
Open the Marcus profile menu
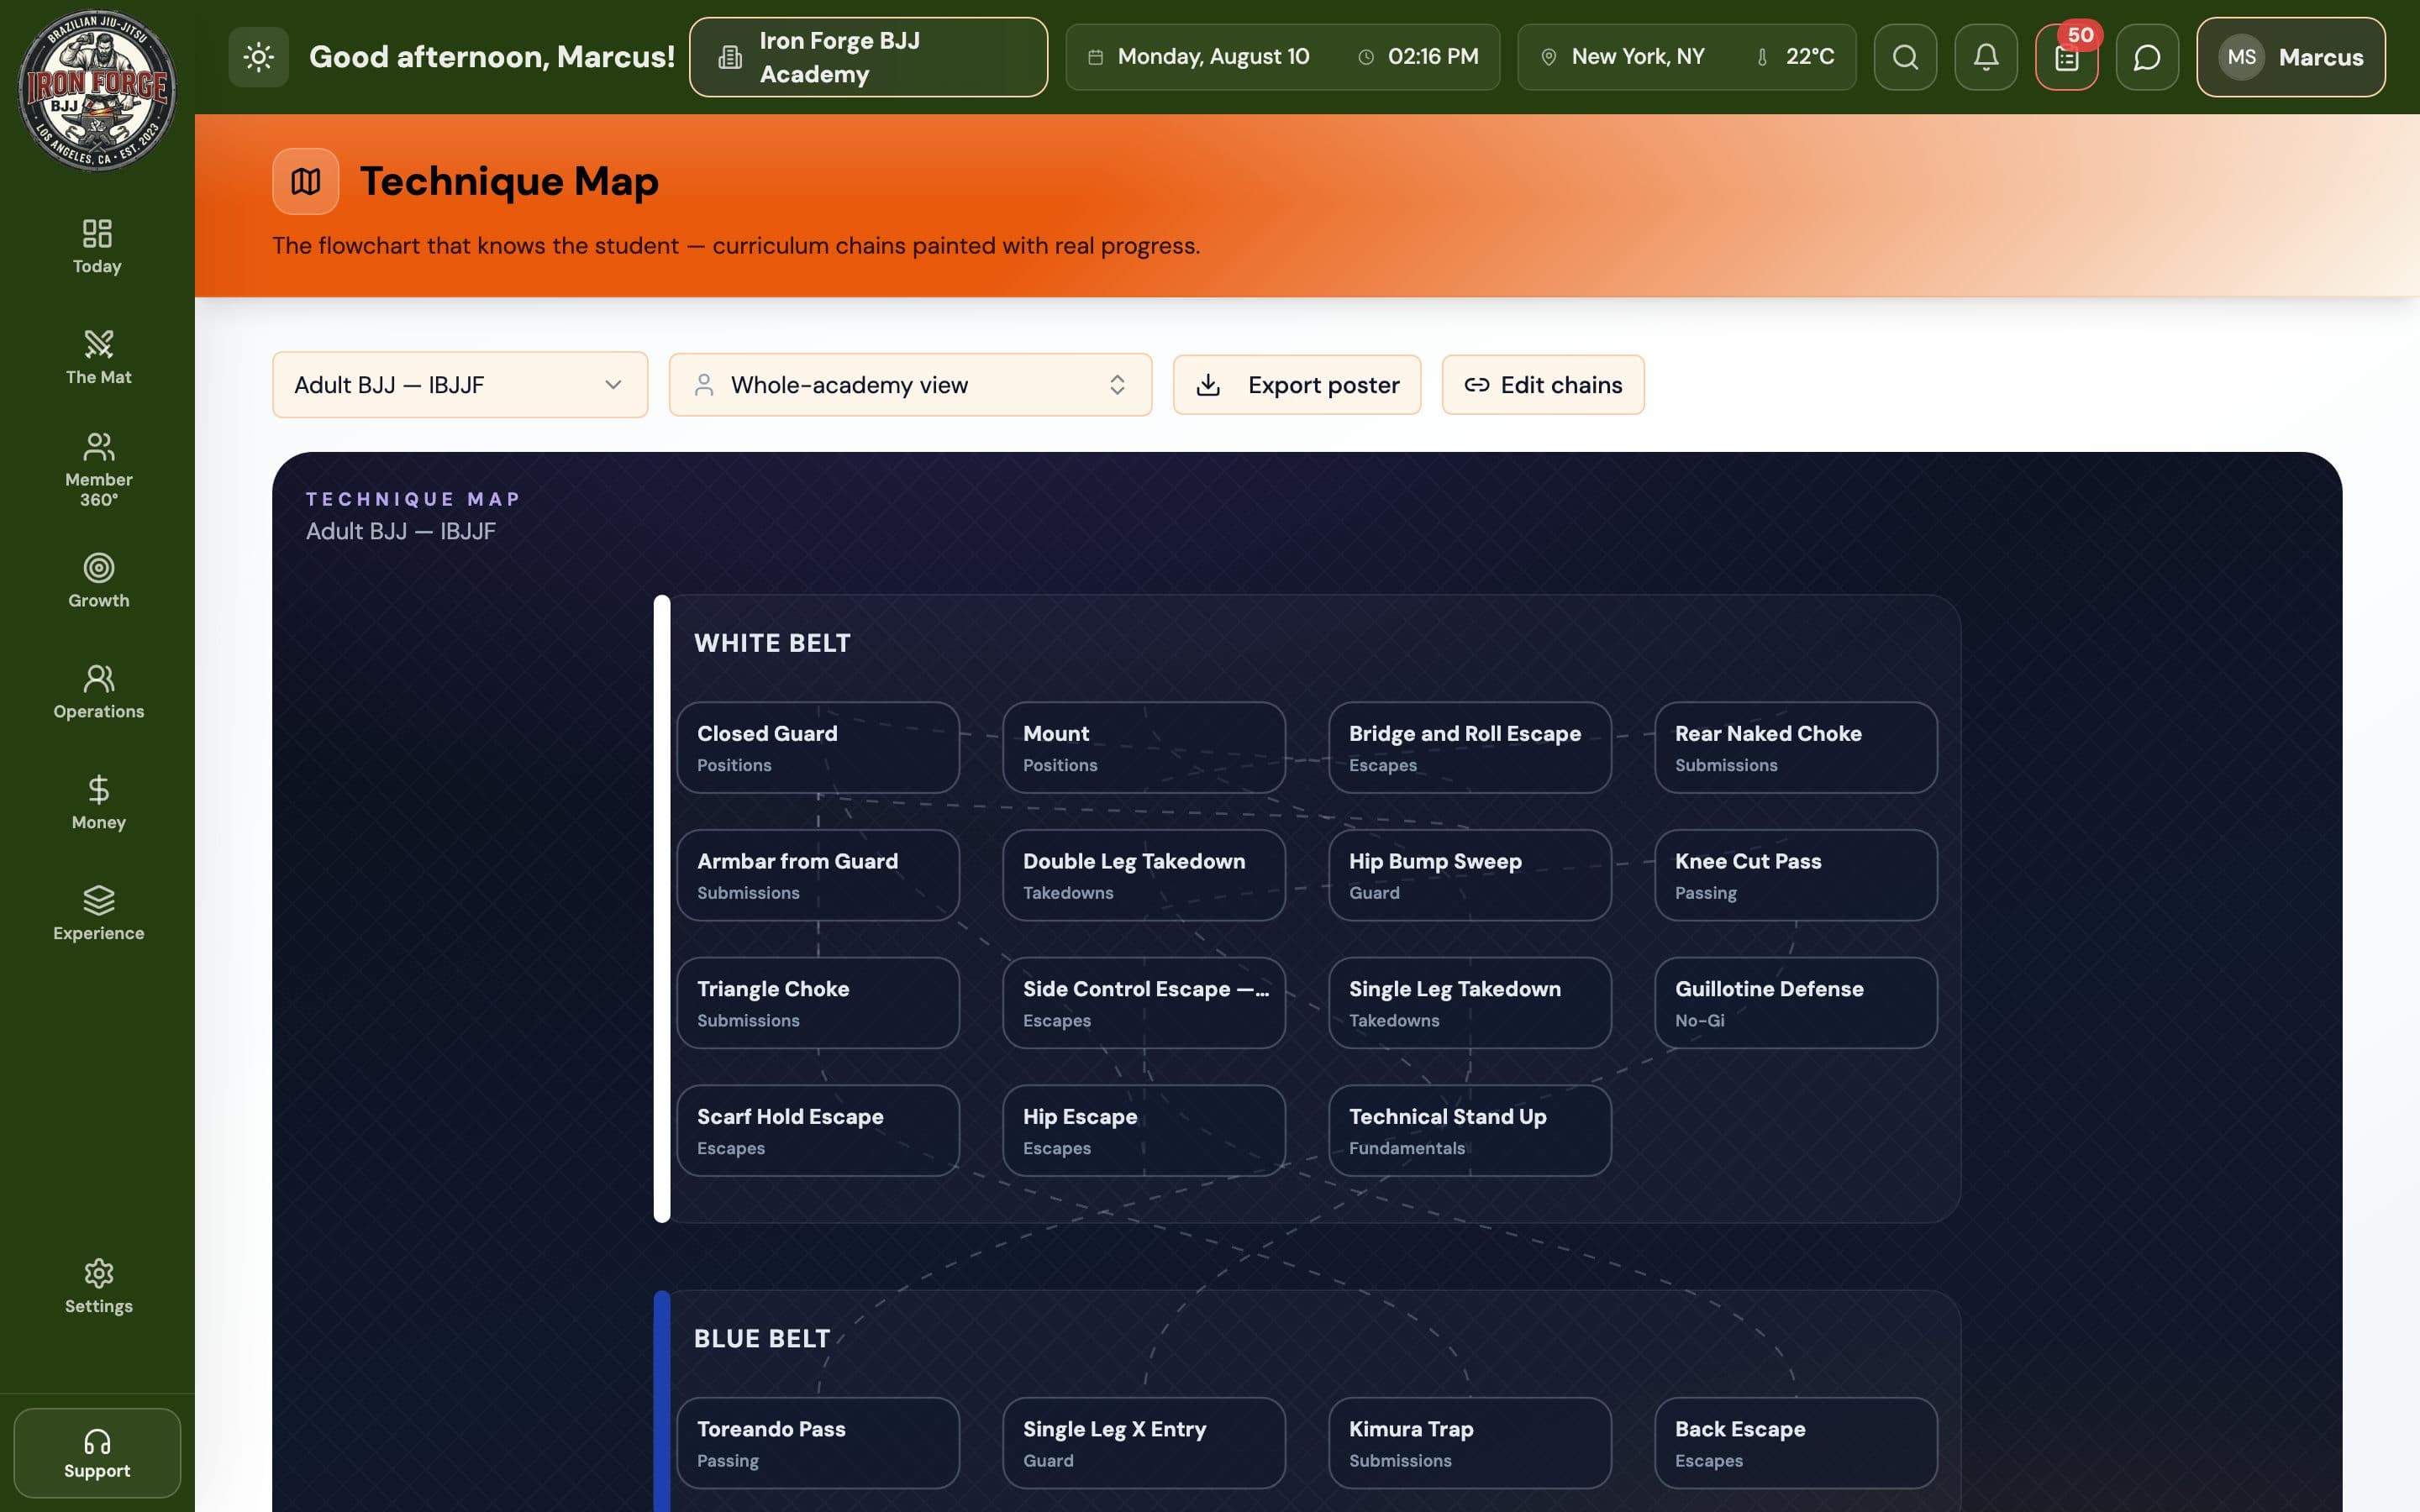tap(2290, 57)
